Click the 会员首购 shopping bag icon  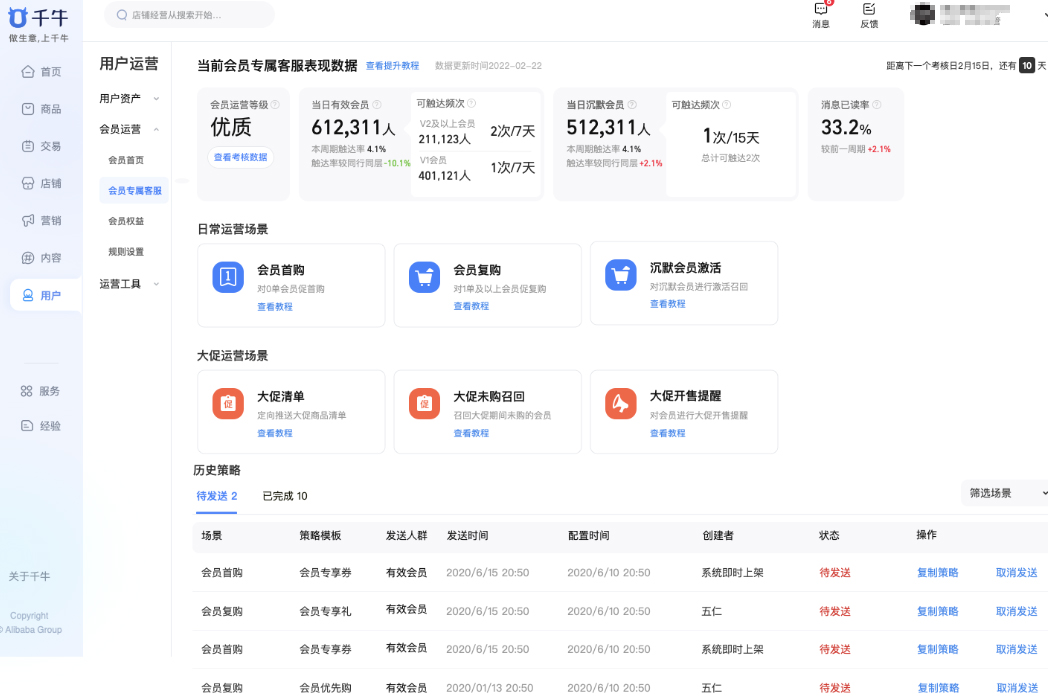pos(226,278)
